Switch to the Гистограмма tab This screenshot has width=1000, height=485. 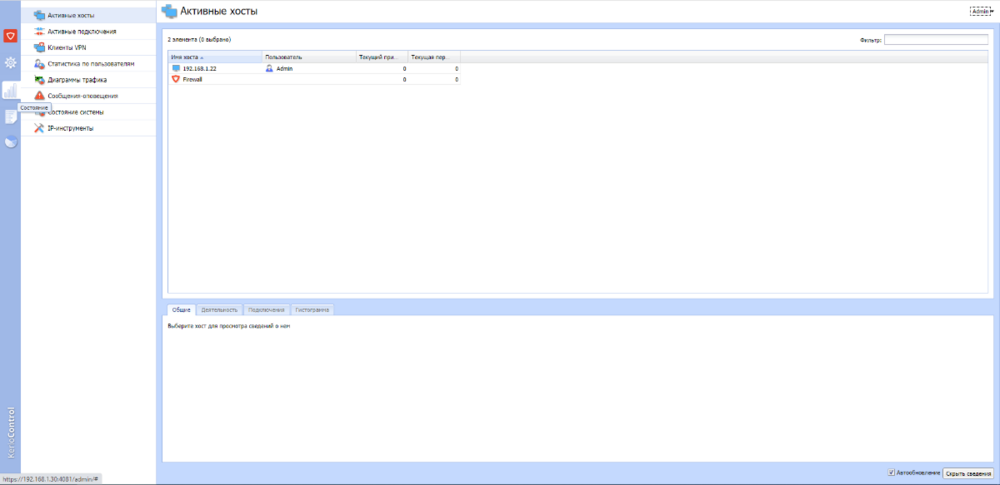pyautogui.click(x=312, y=309)
